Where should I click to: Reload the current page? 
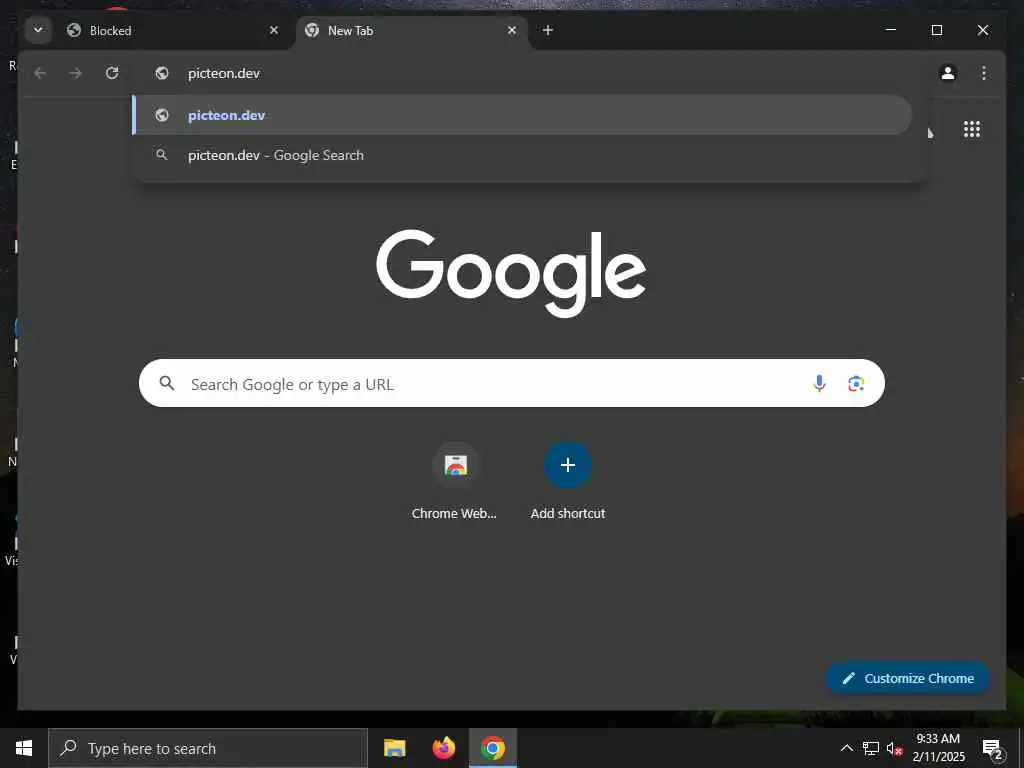112,73
